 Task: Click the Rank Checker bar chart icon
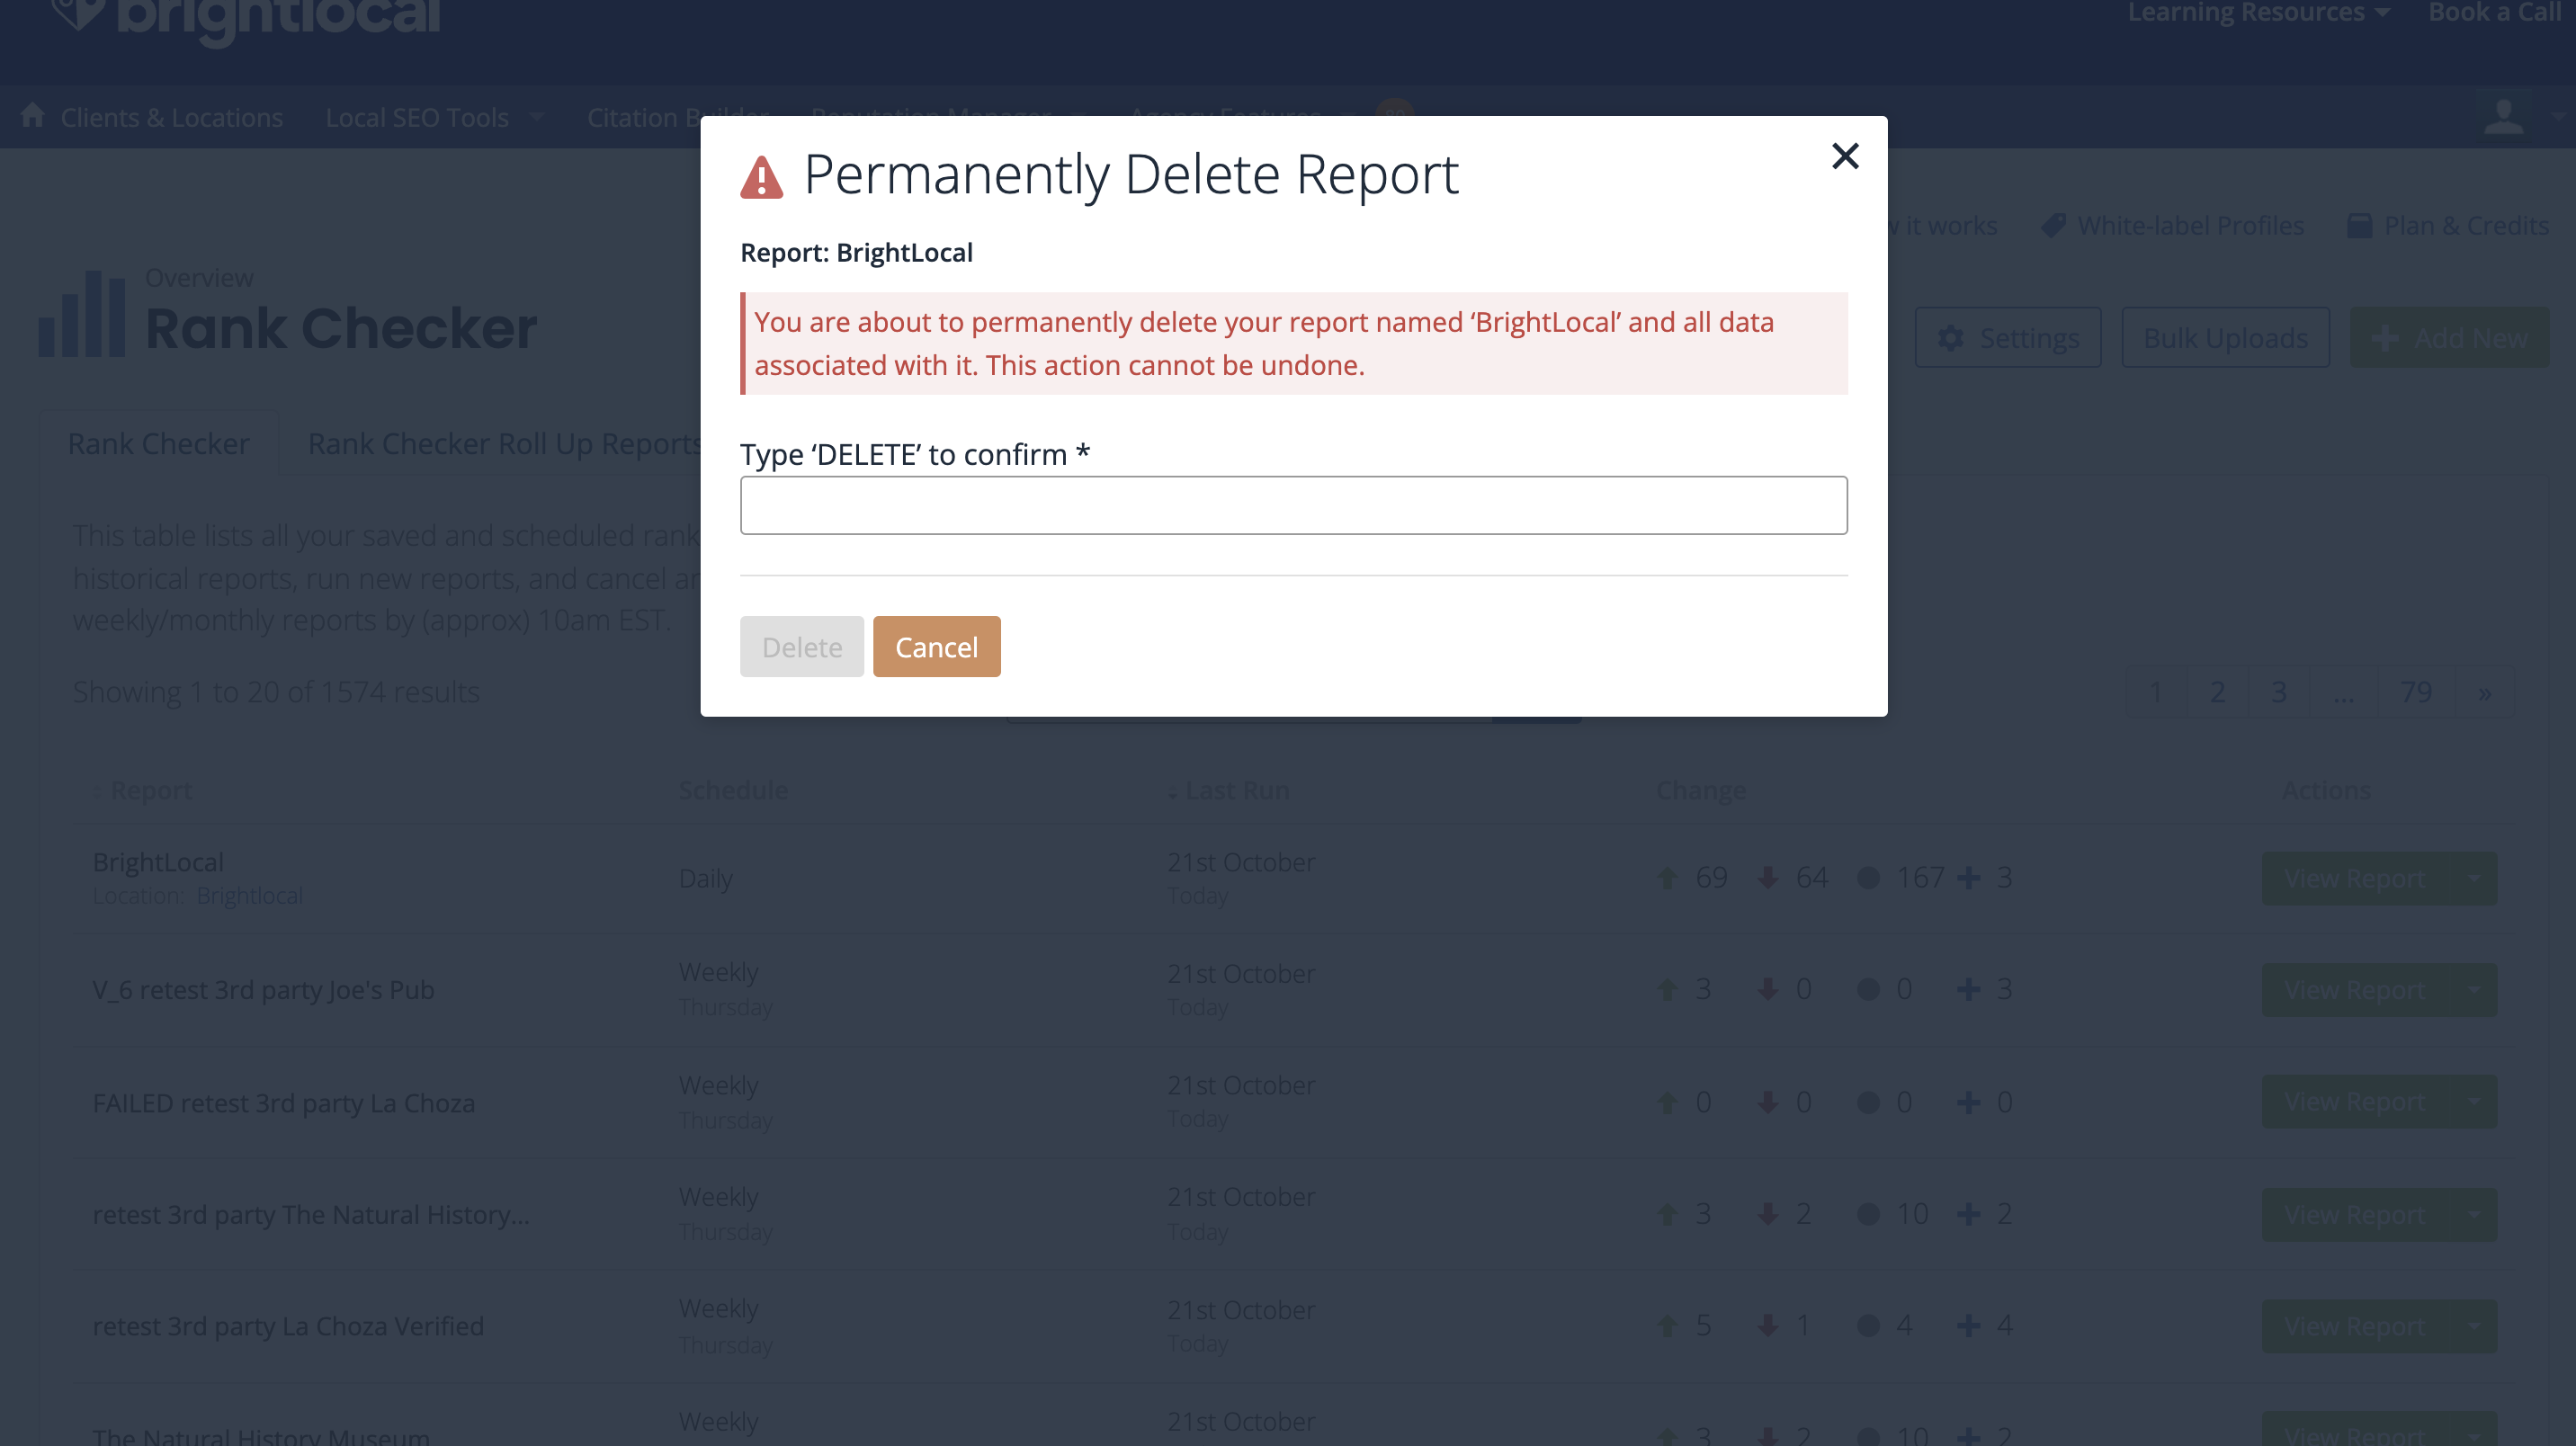tap(82, 314)
